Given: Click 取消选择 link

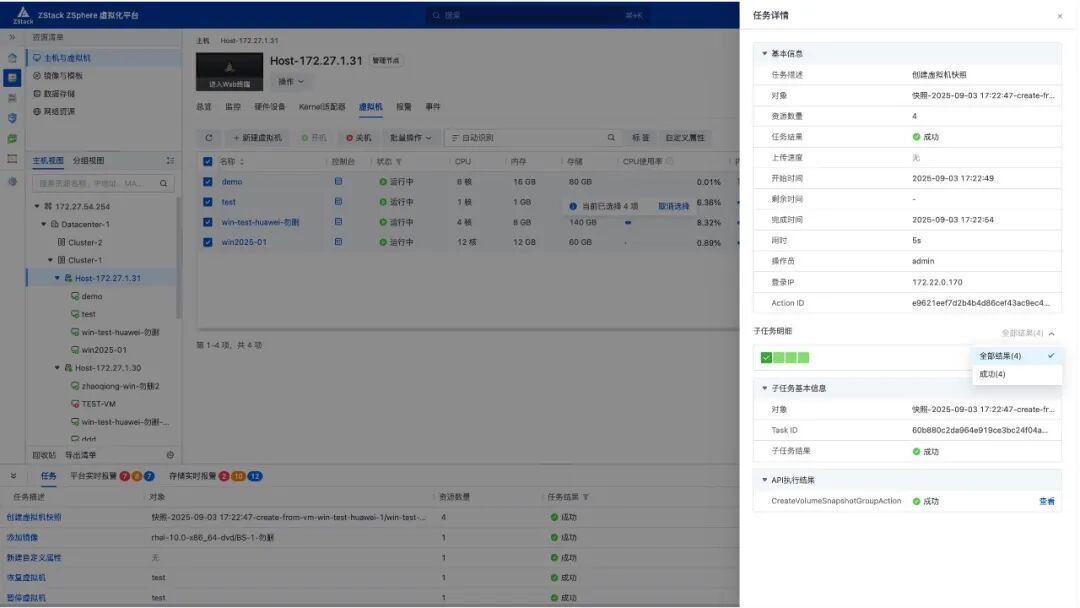Looking at the screenshot, I should coord(674,207).
